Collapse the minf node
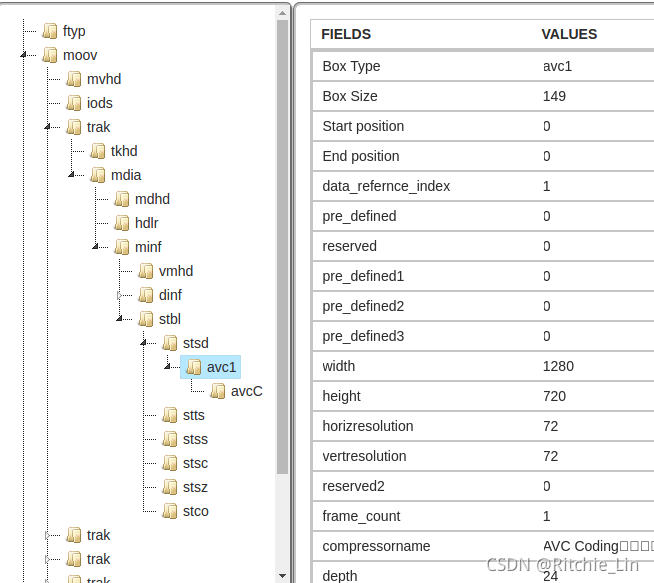 click(95, 247)
